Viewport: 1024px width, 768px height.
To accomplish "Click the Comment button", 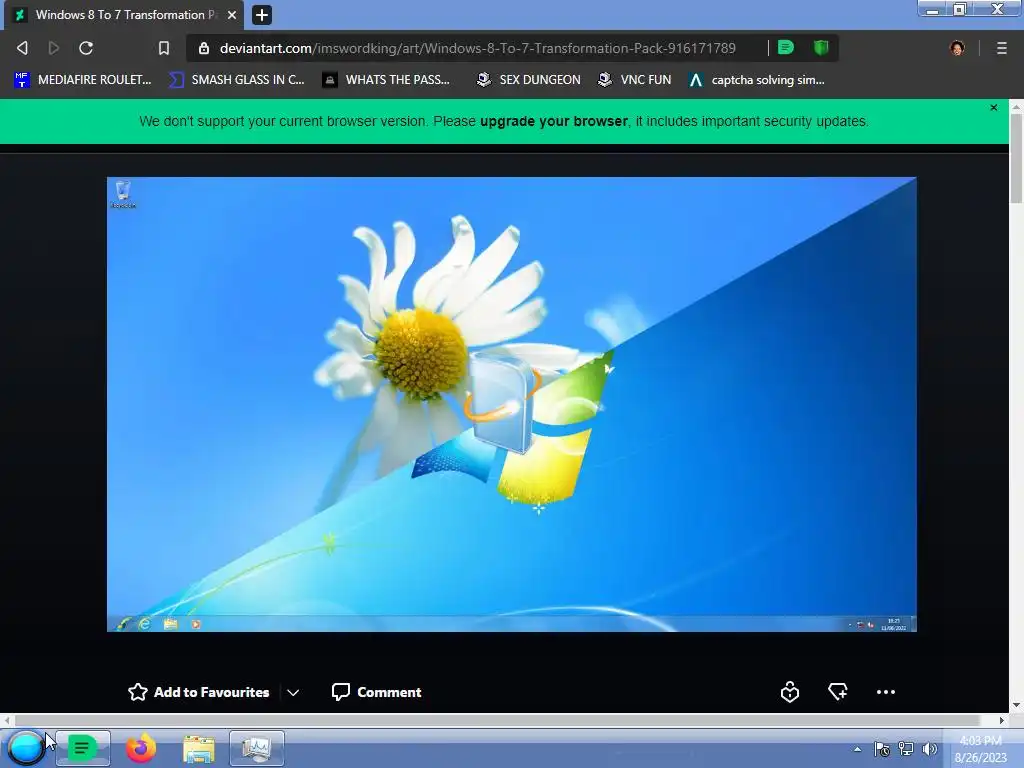I will tap(377, 692).
